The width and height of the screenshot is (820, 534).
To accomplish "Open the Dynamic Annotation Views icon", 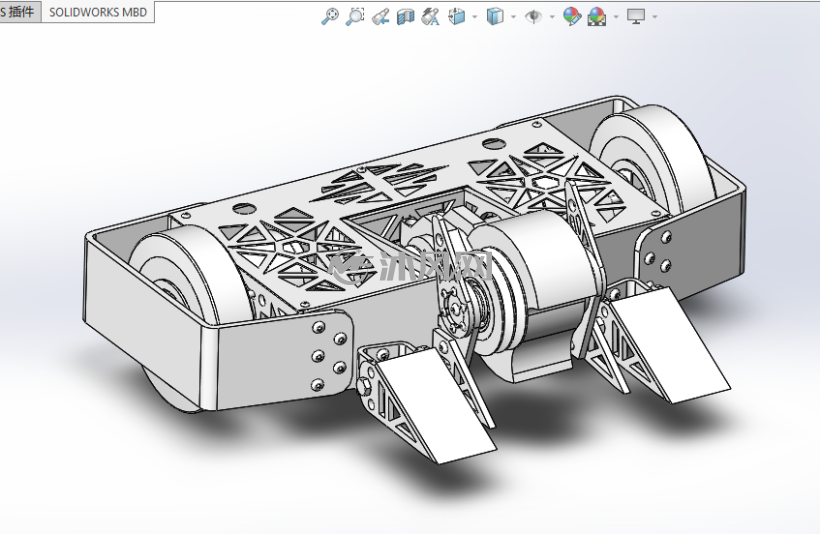I will [x=430, y=16].
